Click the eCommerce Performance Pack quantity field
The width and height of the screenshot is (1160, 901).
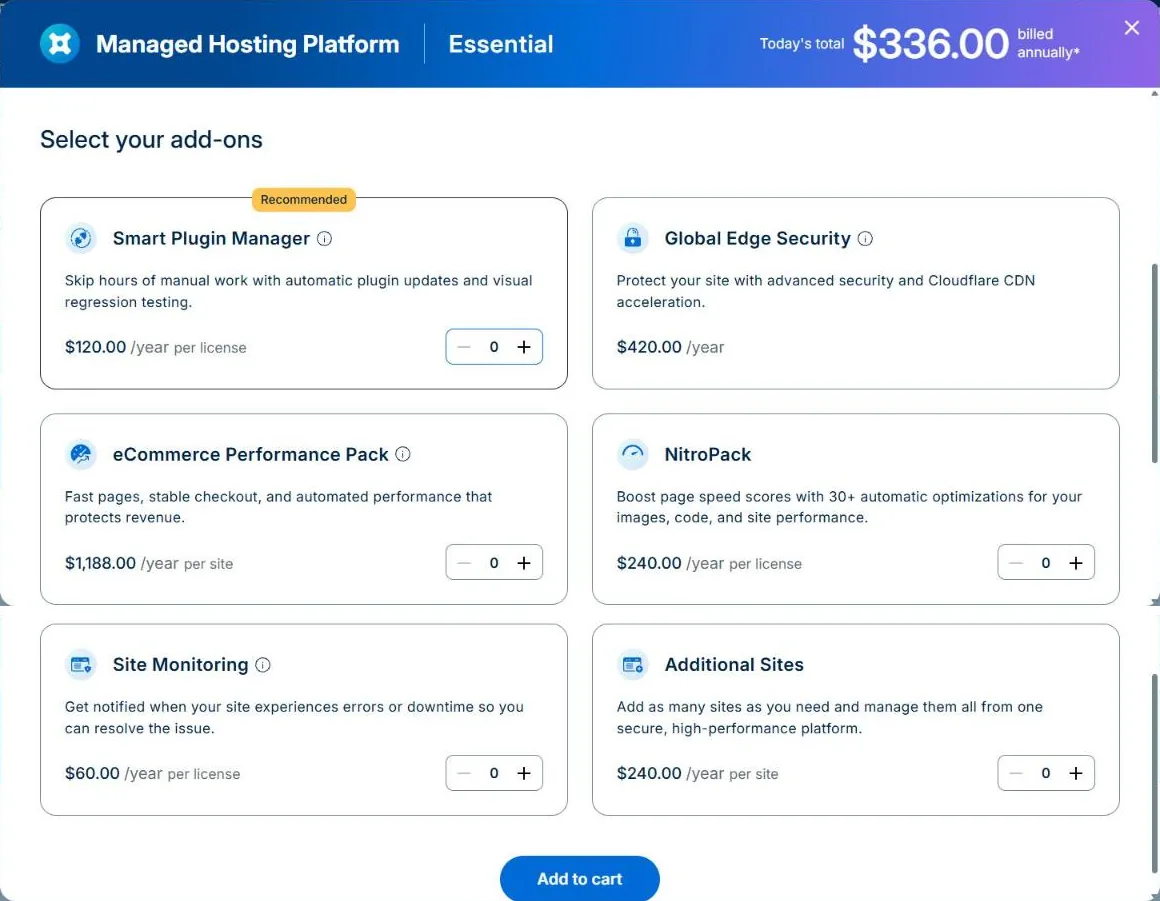(x=494, y=563)
